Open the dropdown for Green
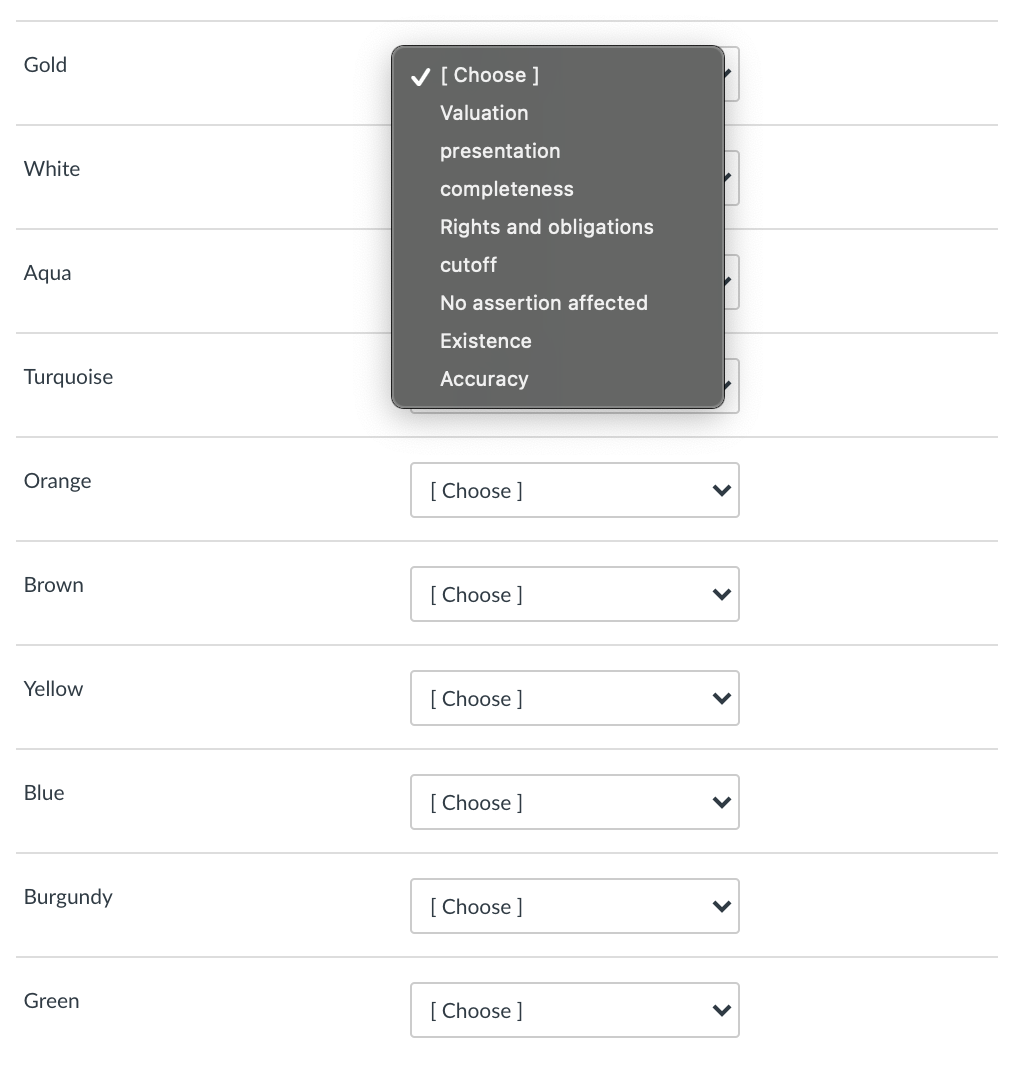This screenshot has height=1080, width=1010. (x=574, y=1010)
